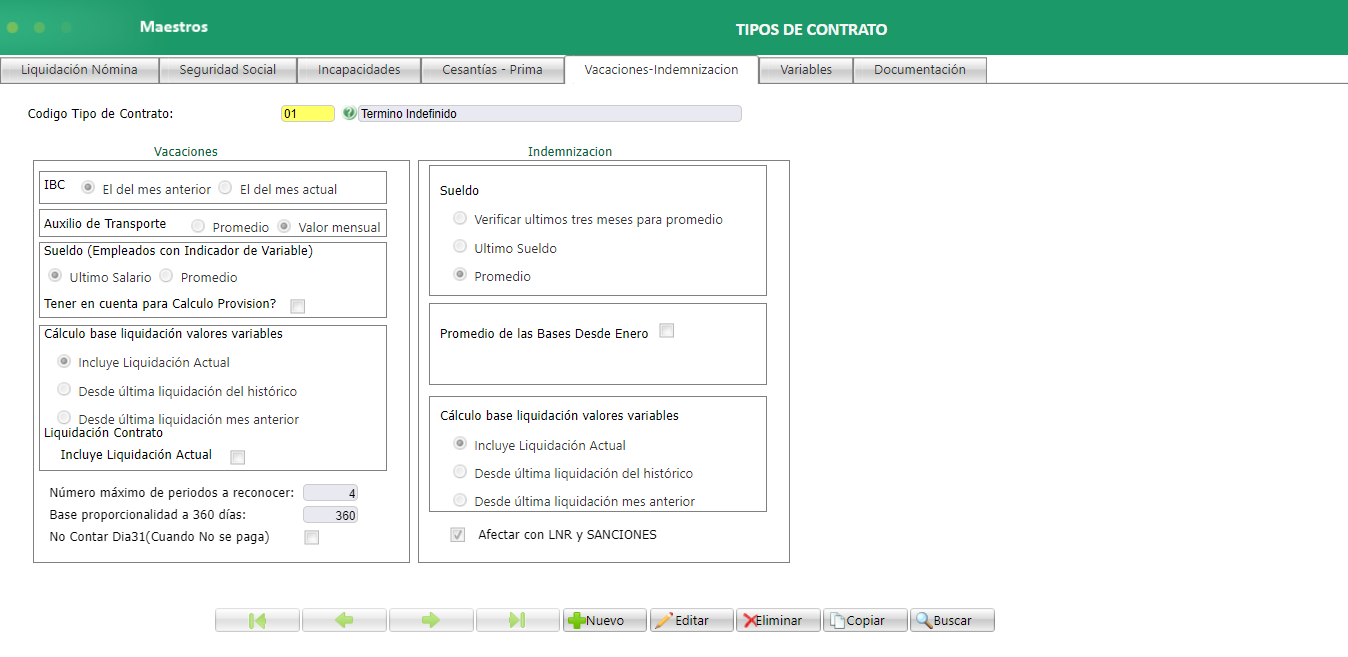Toggle Liquidación Contrato 'Incluye Liquidación Actual' checkbox
Viewport: 1348px width, 657px height.
point(238,457)
